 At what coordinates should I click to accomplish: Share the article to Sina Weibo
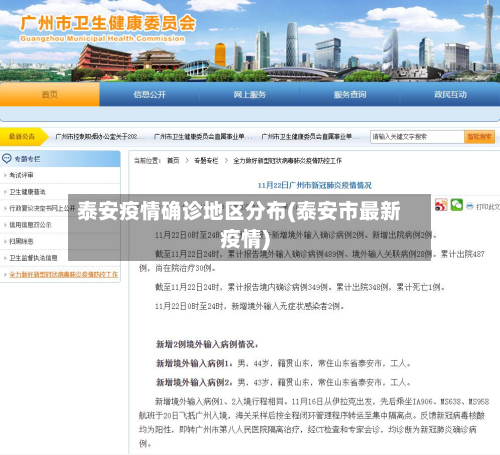[x=441, y=205]
